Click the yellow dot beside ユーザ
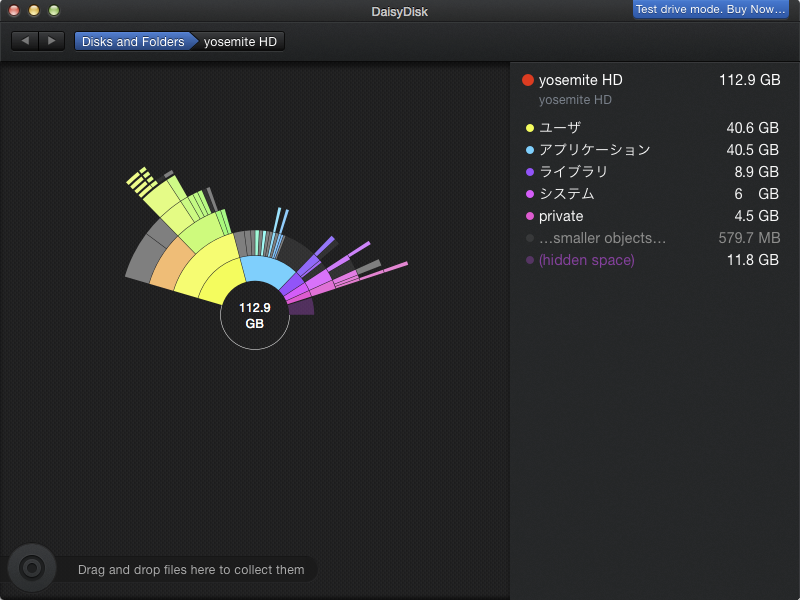 [530, 128]
